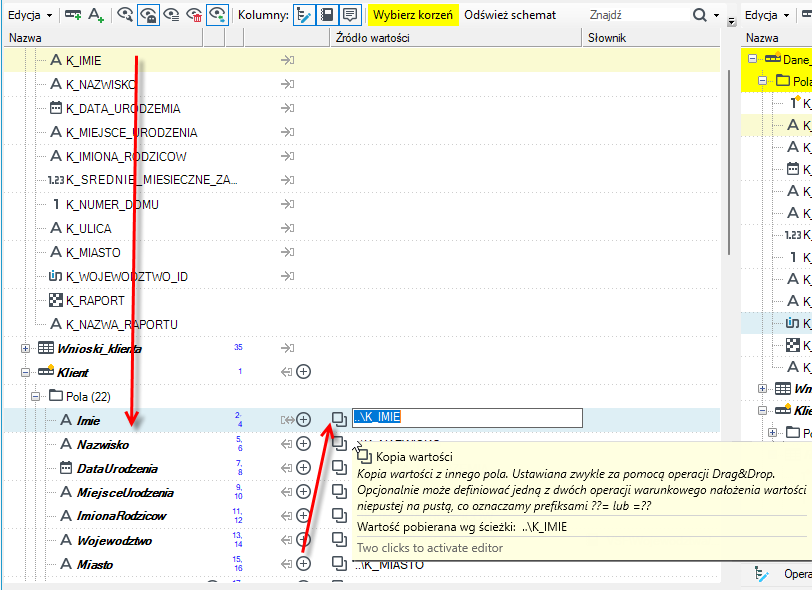This screenshot has height=590, width=812.
Task: Click the Wybierz korzeń button
Action: tap(413, 15)
